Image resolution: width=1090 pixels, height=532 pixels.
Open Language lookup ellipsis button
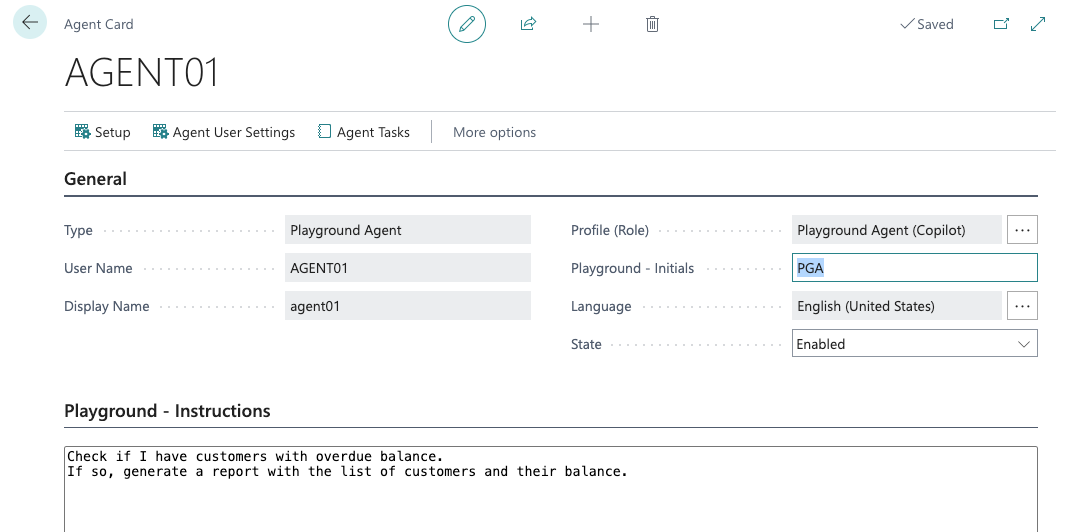(1022, 306)
